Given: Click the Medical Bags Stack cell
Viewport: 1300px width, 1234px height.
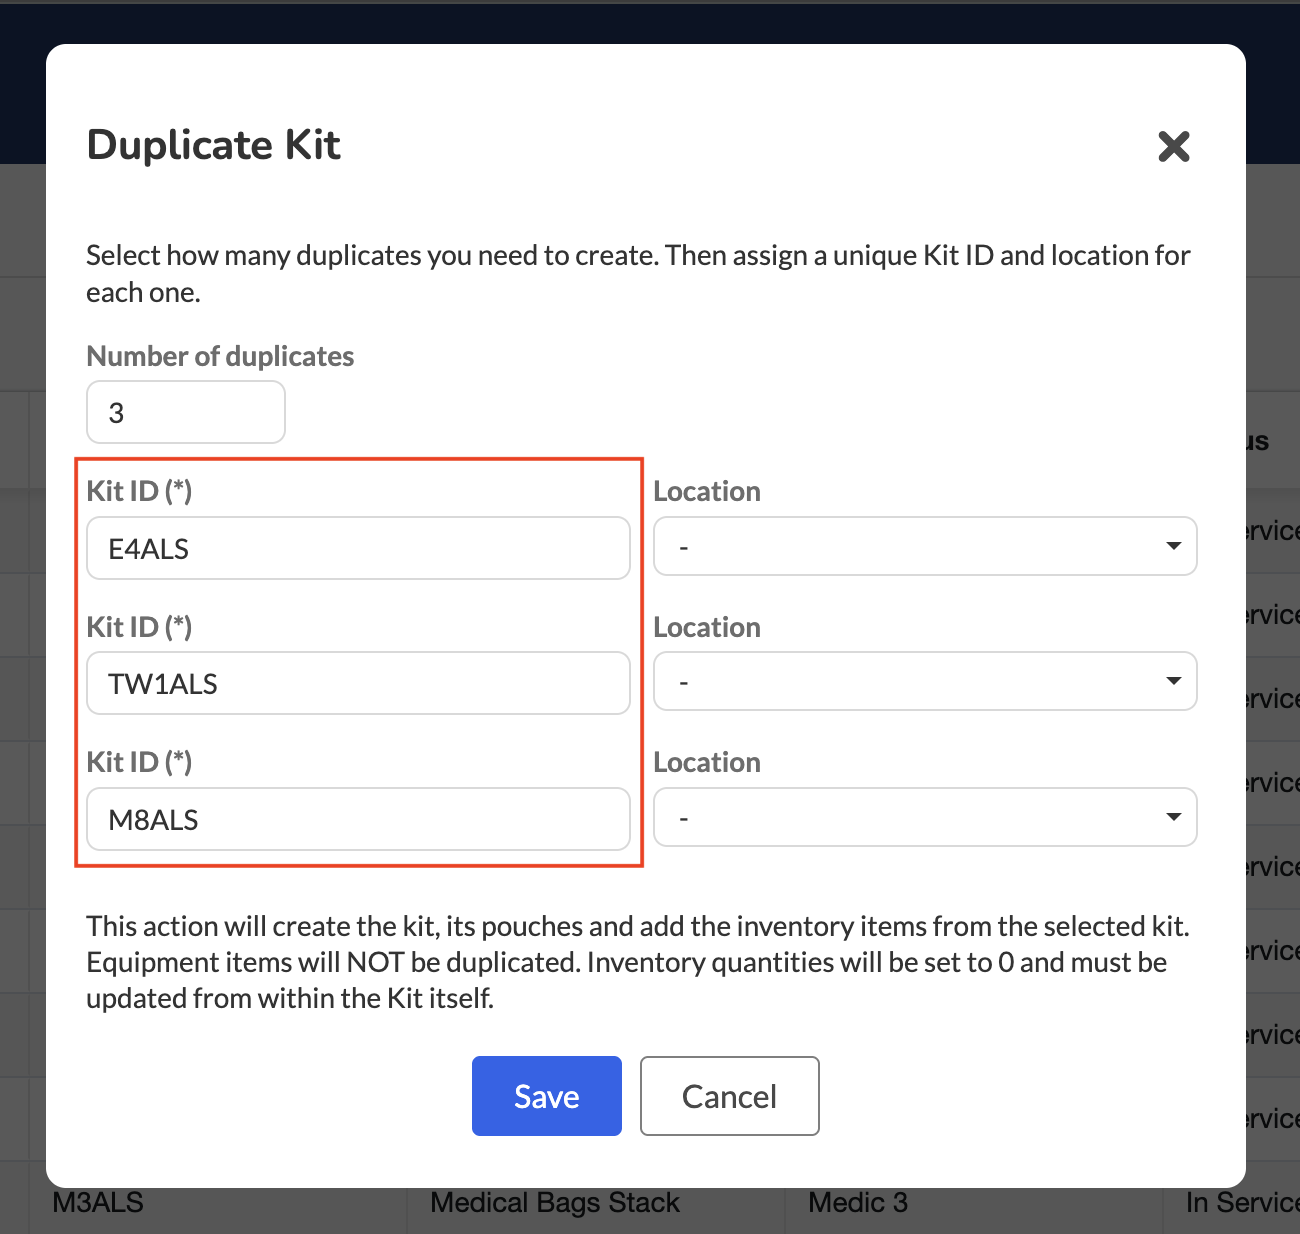Looking at the screenshot, I should [x=555, y=1202].
